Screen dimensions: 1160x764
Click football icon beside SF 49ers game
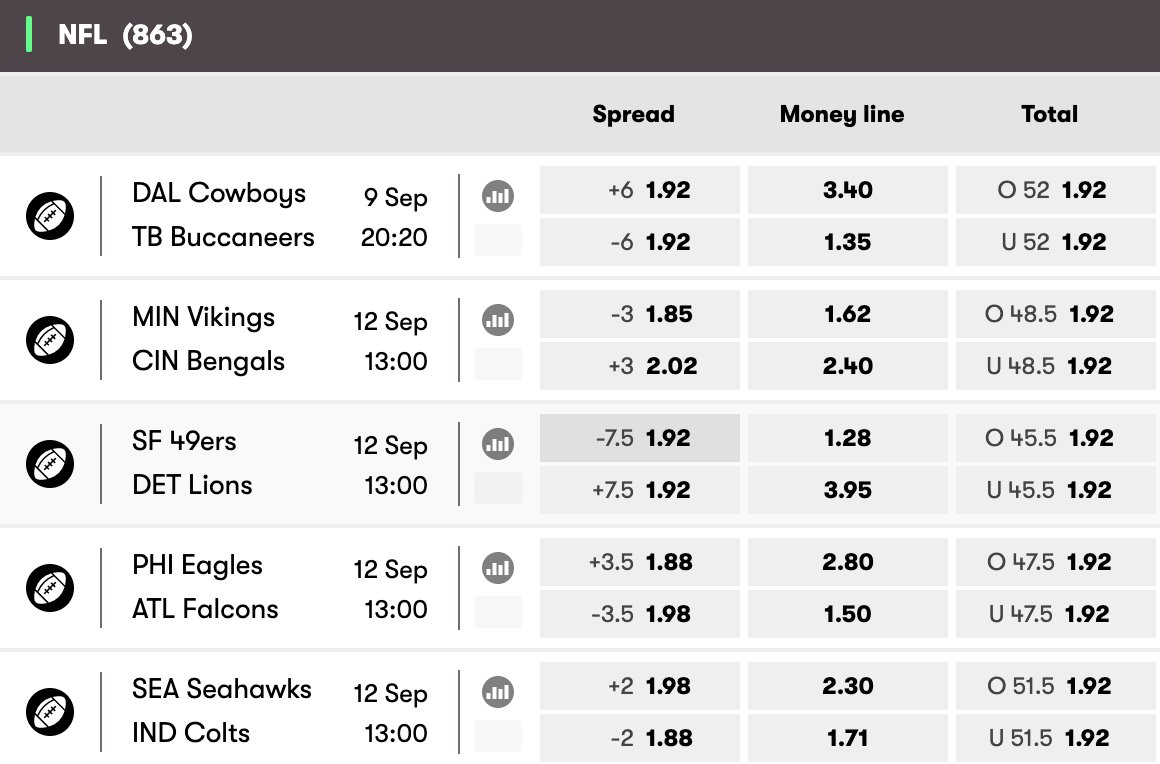50,464
